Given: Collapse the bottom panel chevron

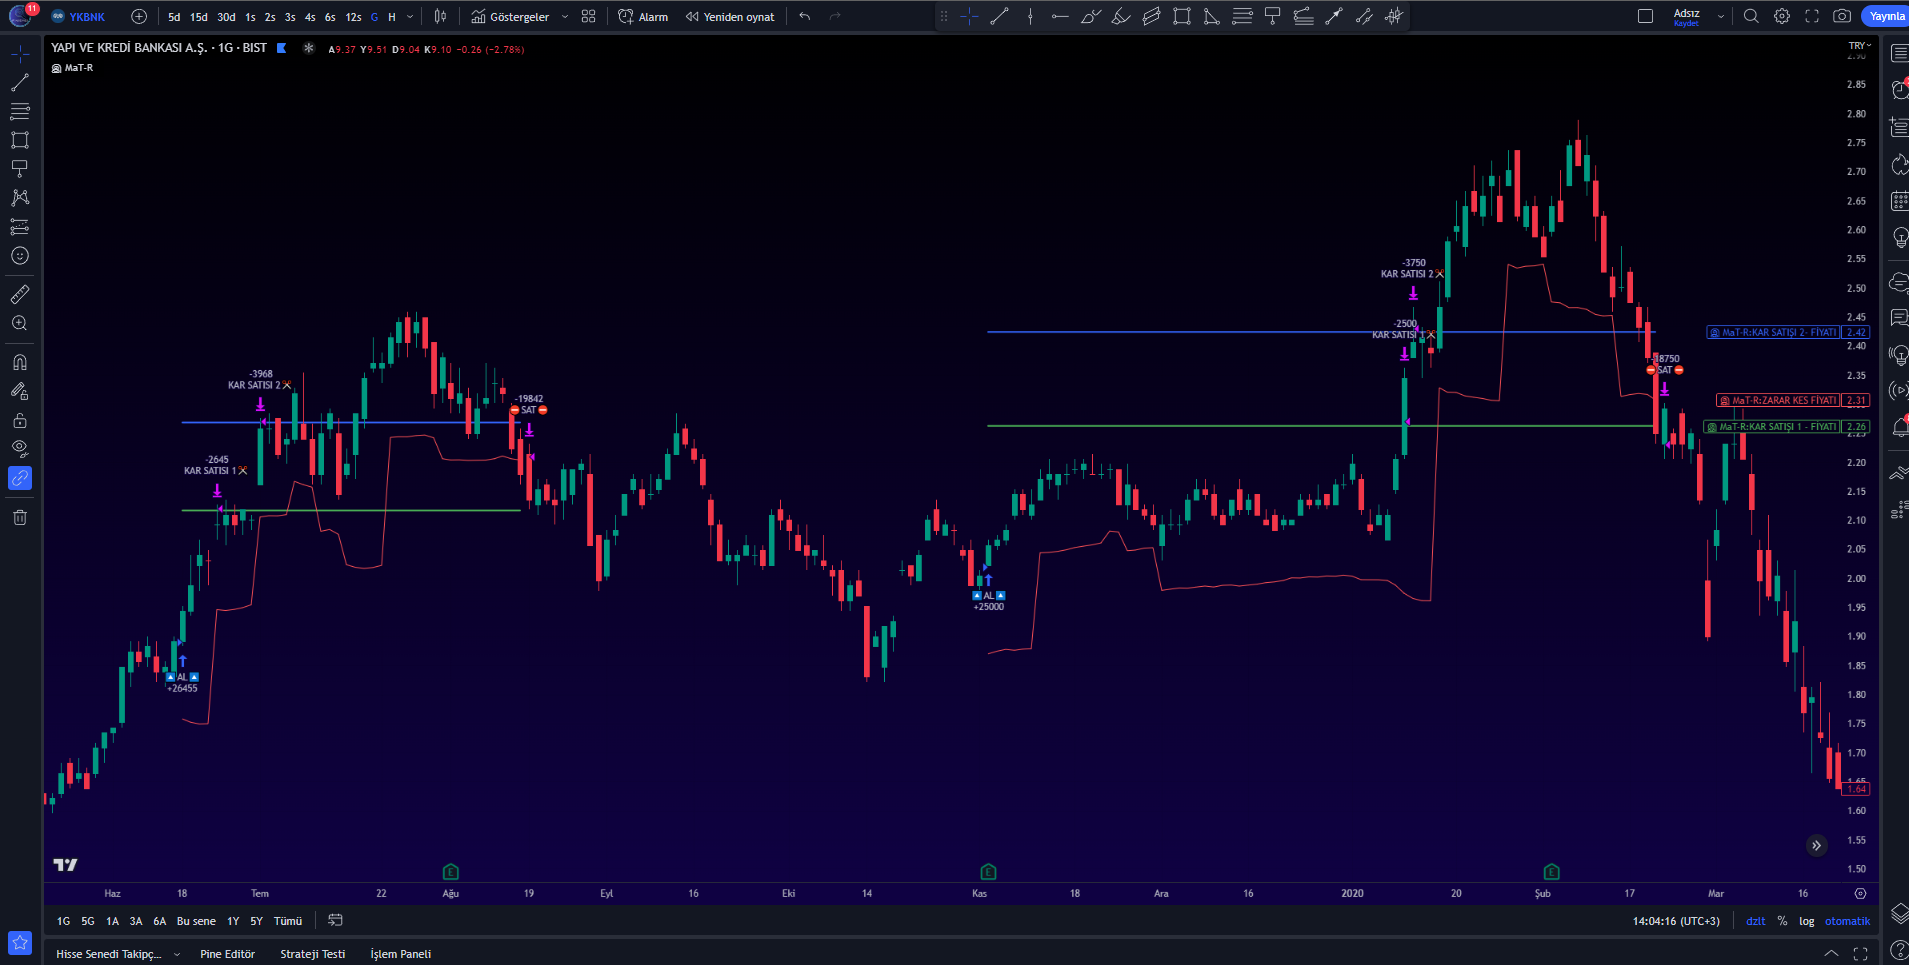Looking at the screenshot, I should [x=1831, y=953].
